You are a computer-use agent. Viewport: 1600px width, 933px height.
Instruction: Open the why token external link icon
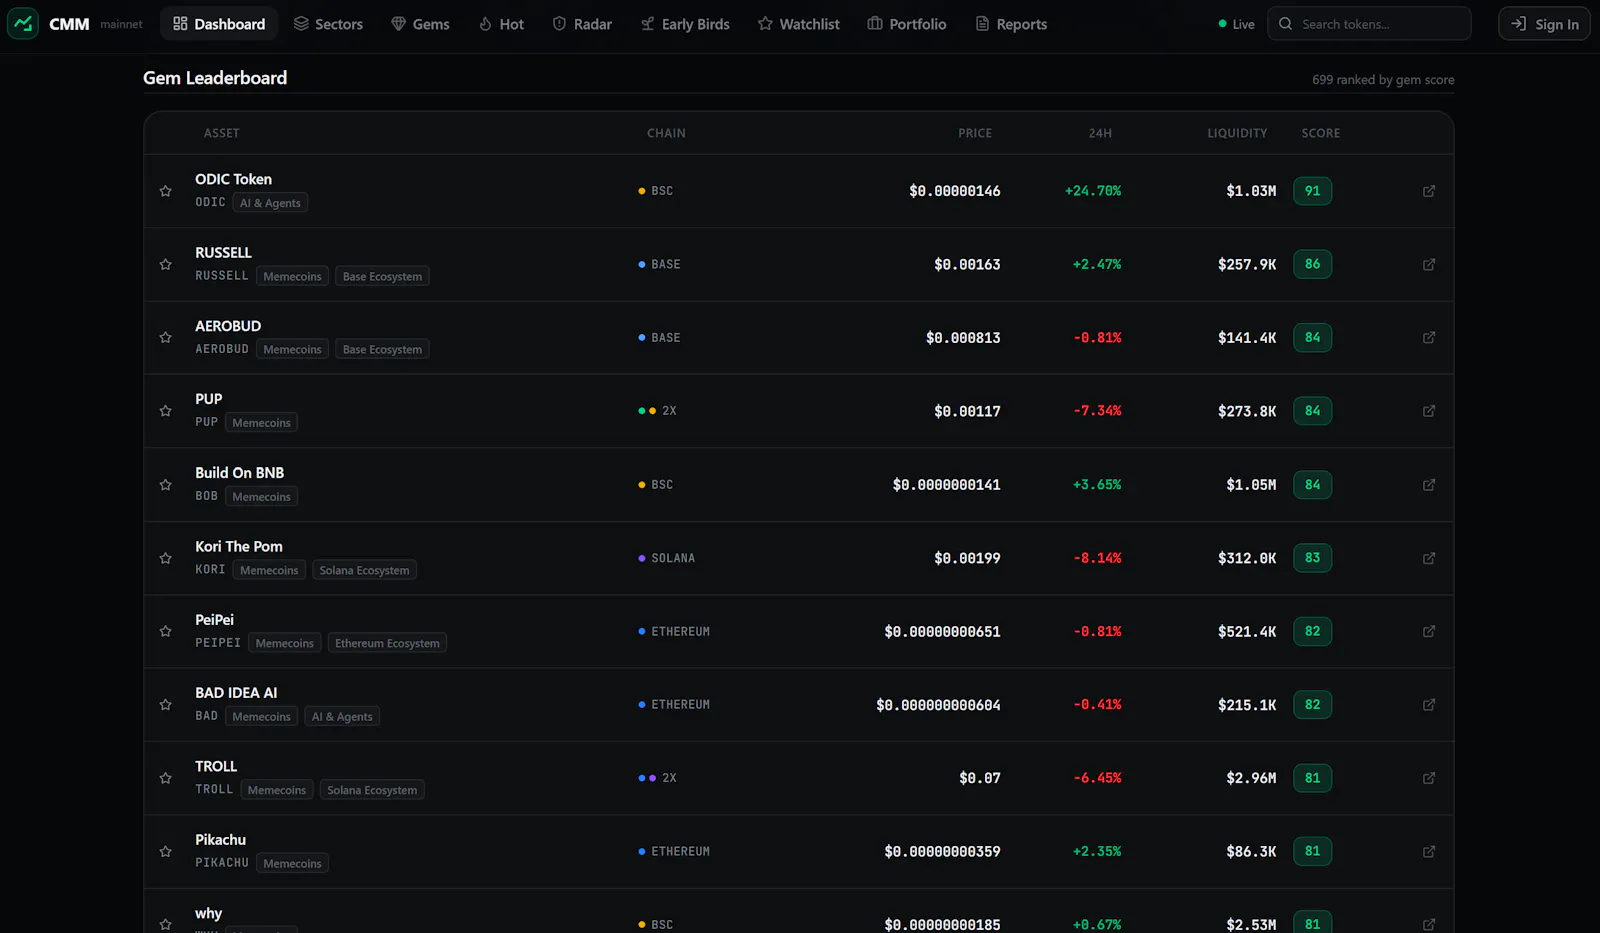pyautogui.click(x=1429, y=924)
